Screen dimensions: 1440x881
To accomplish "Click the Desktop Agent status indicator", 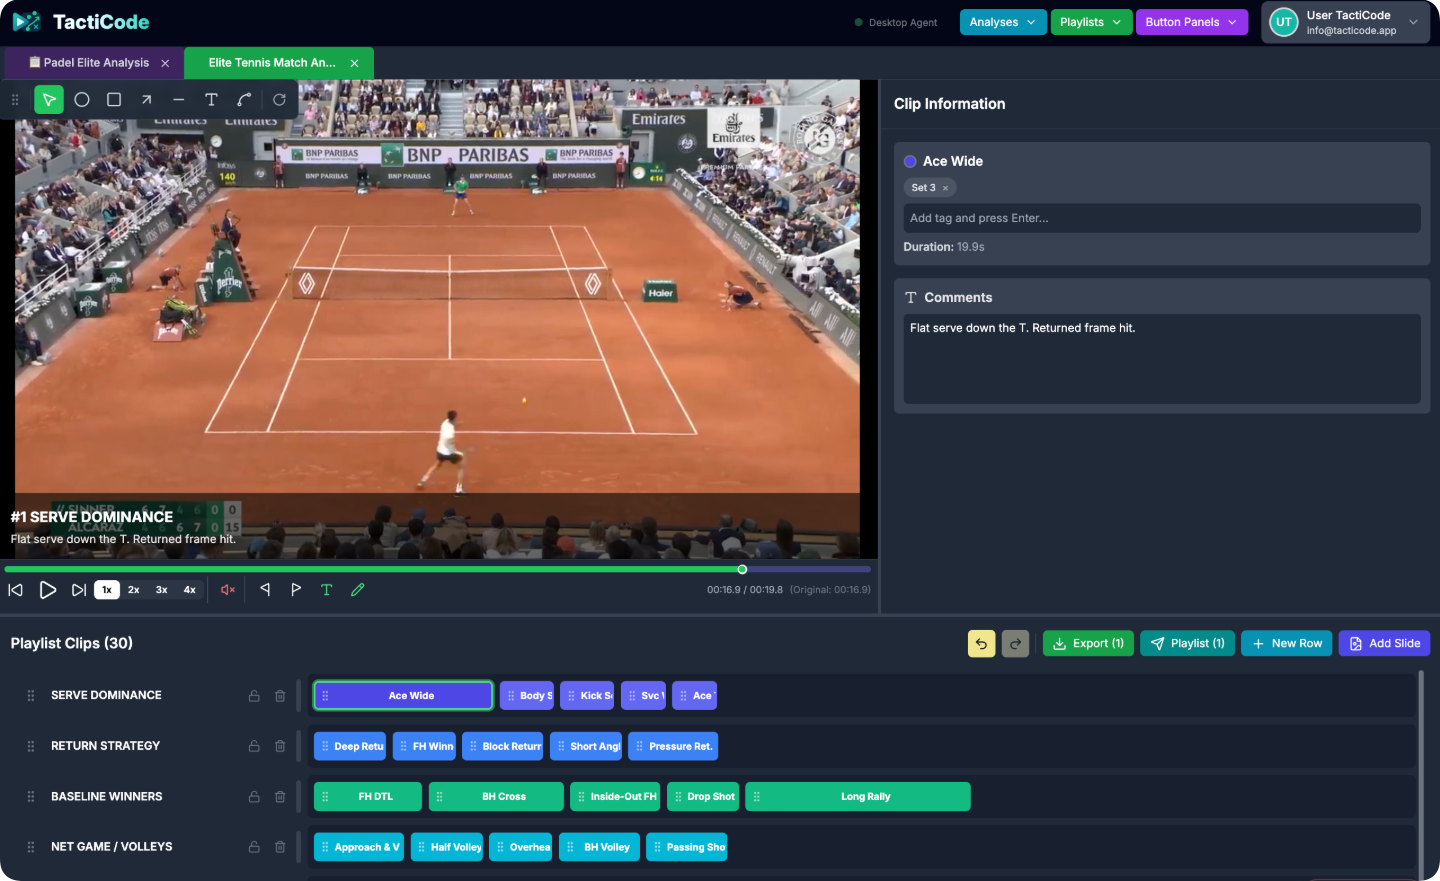I will (896, 22).
